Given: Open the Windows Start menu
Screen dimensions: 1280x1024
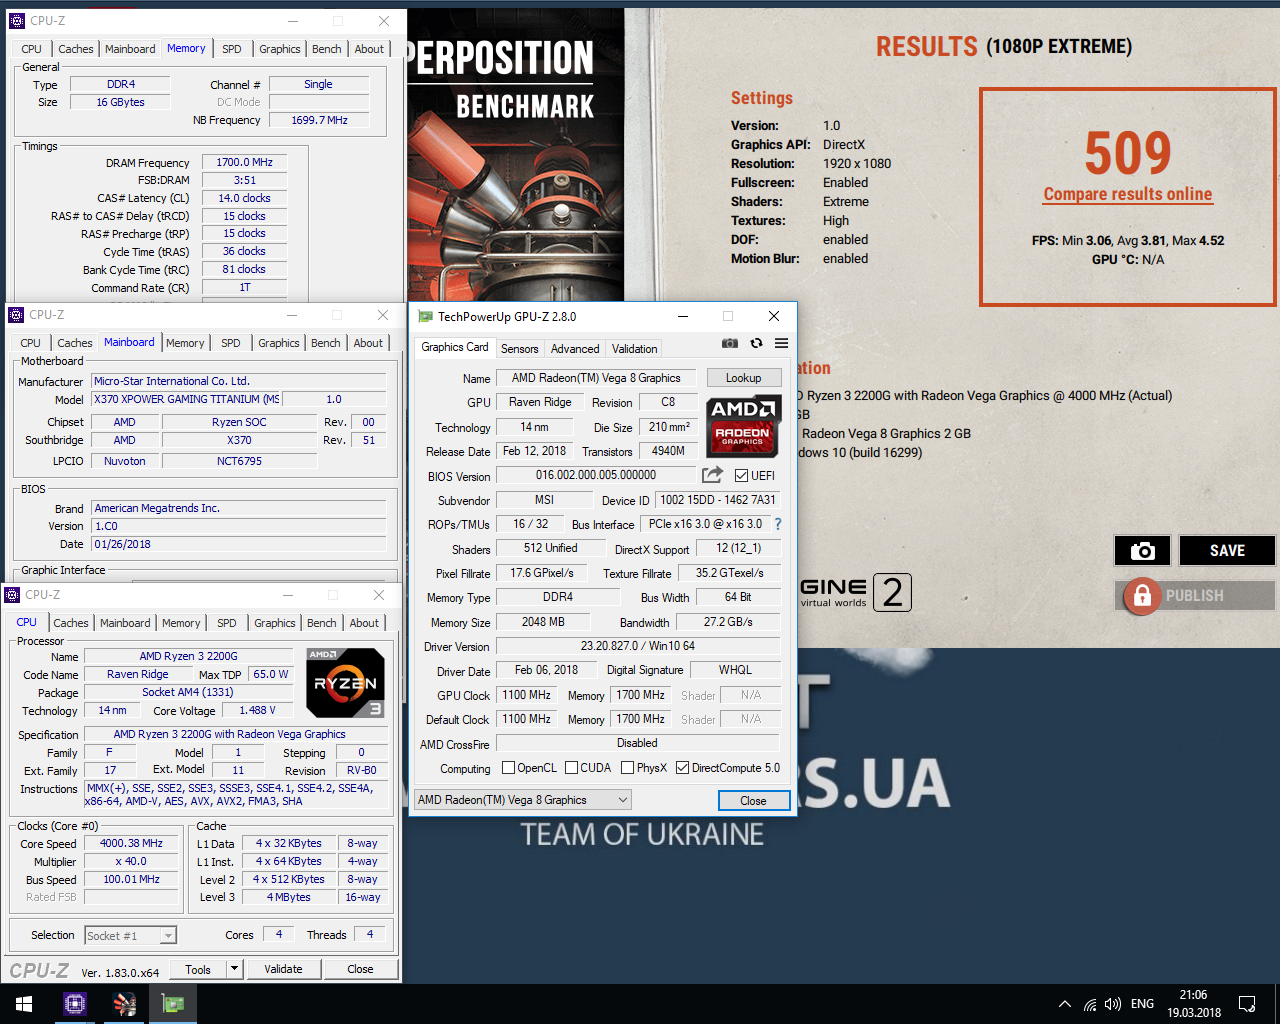Looking at the screenshot, I should (x=24, y=1004).
